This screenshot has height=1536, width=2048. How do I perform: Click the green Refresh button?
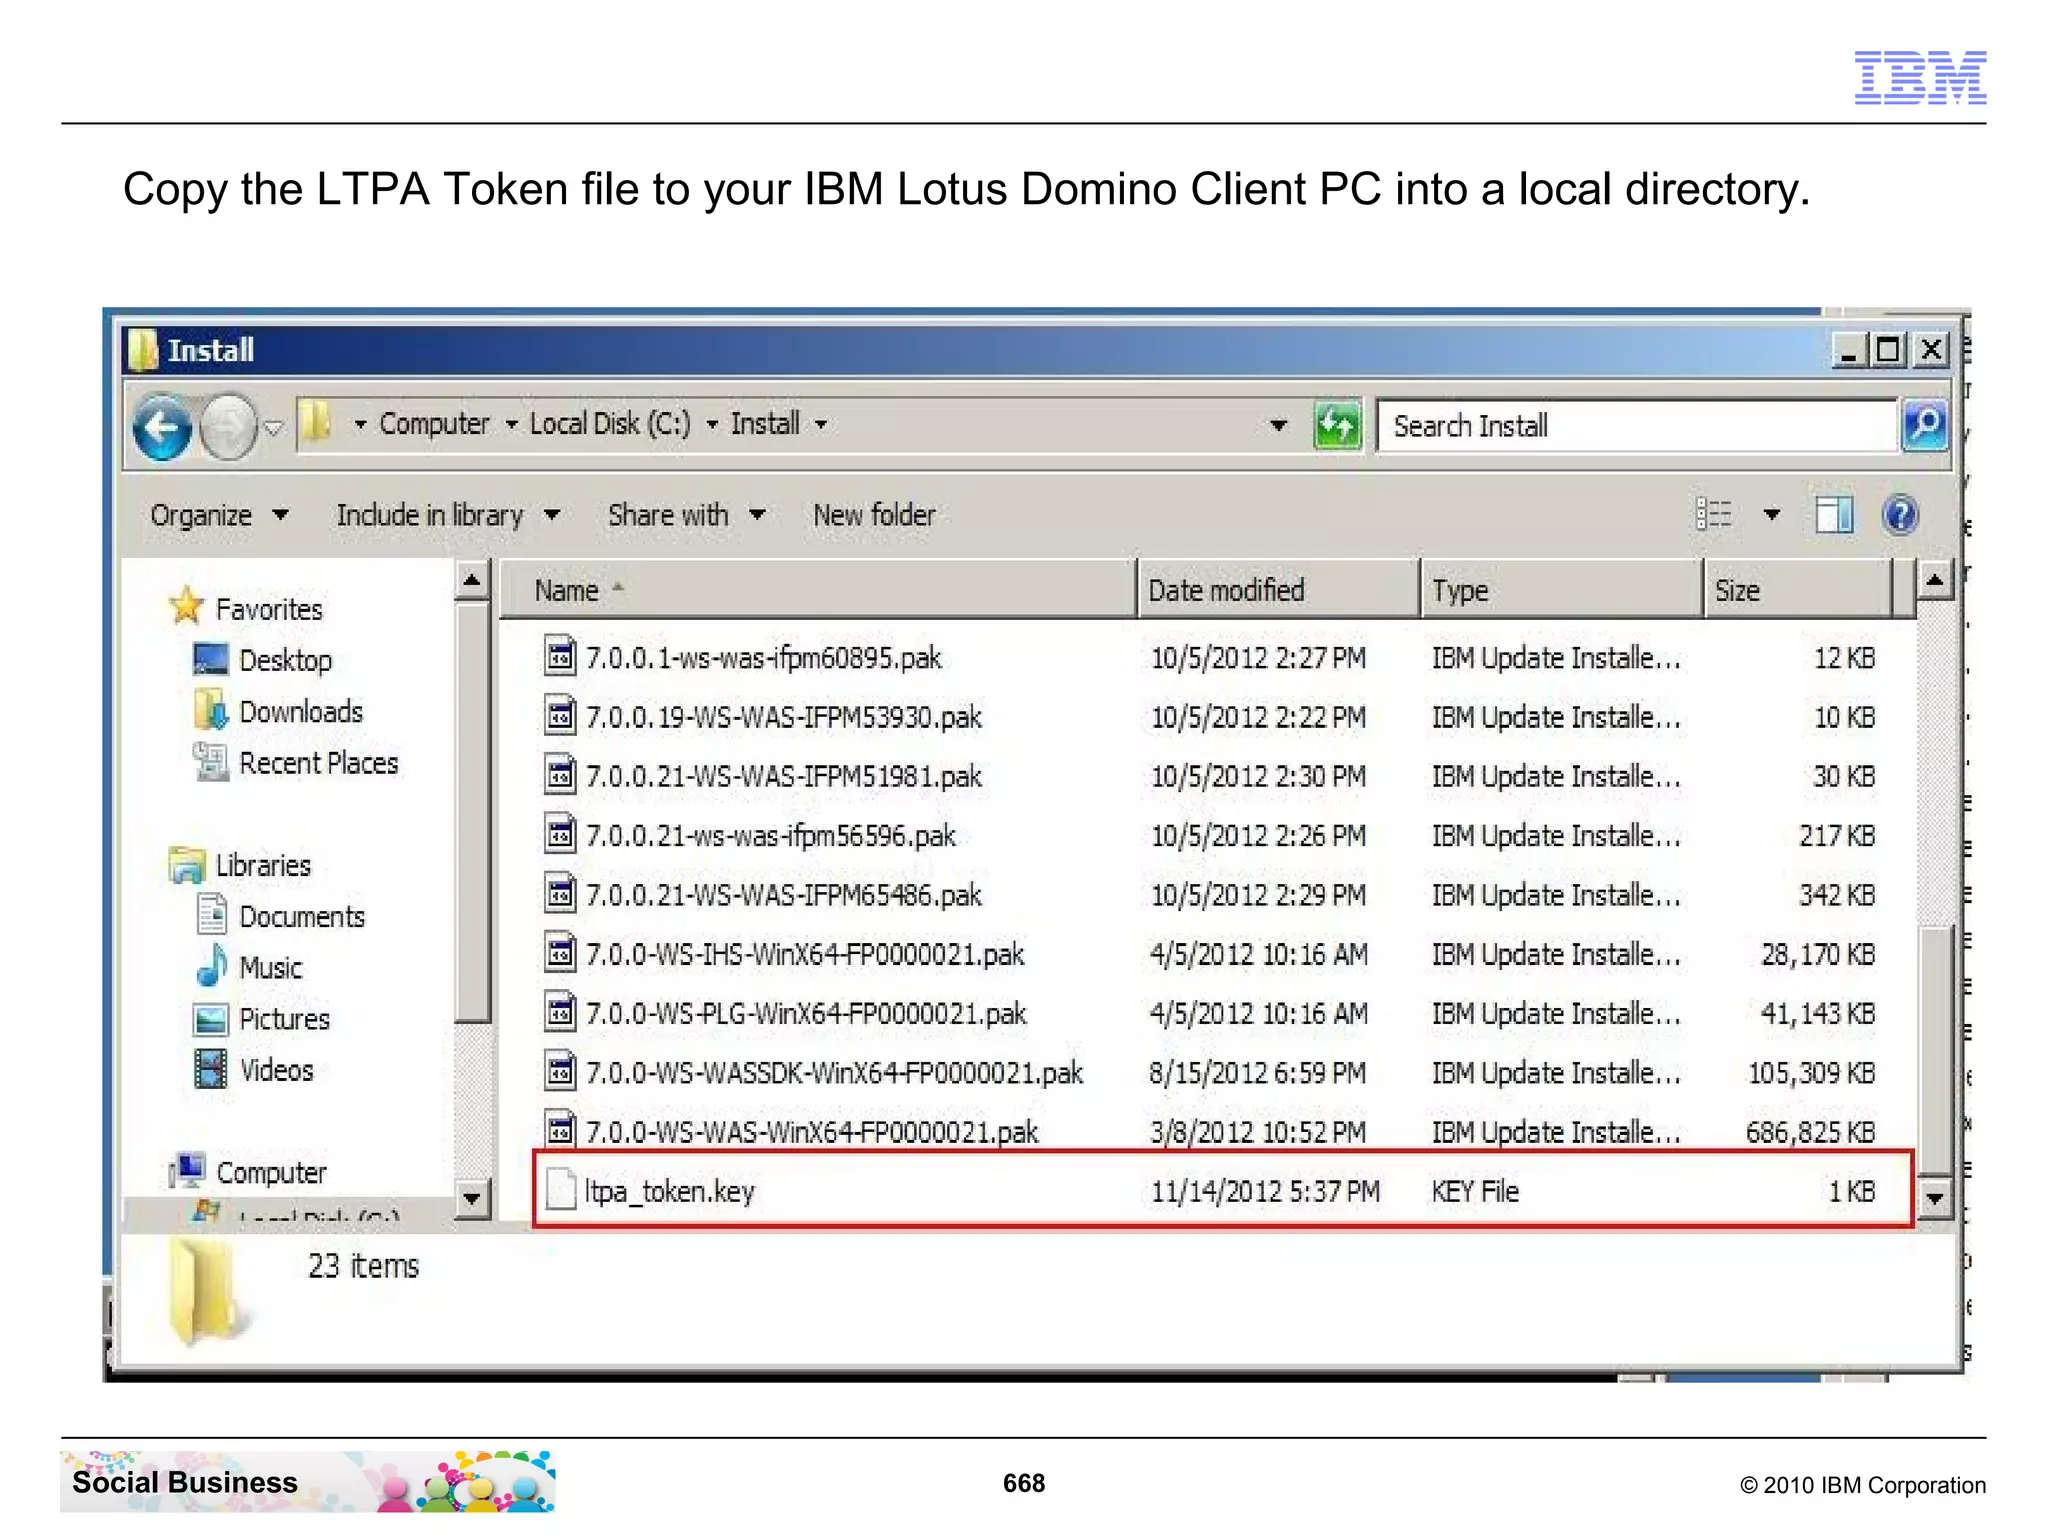point(1338,426)
